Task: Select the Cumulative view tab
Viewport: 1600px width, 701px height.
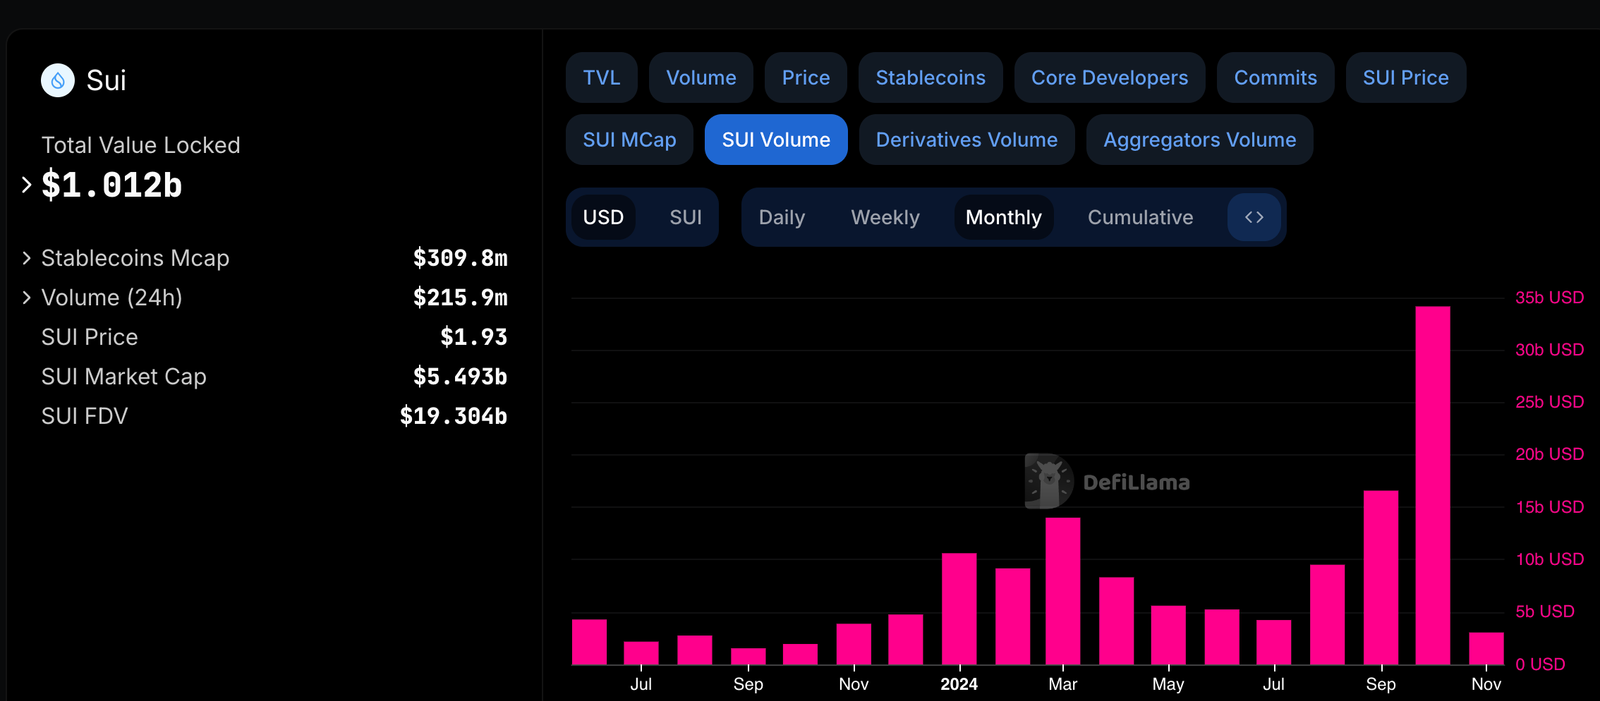Action: pos(1140,217)
